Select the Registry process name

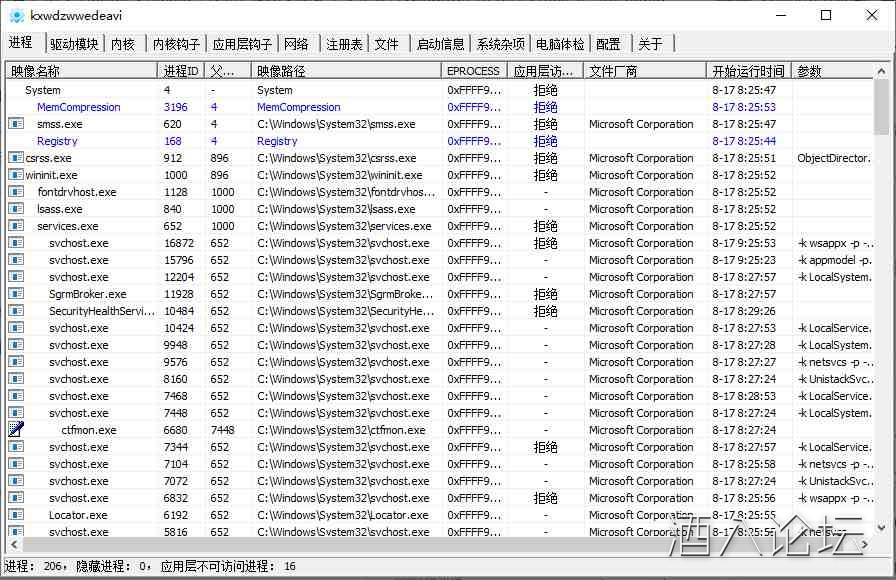[57, 141]
